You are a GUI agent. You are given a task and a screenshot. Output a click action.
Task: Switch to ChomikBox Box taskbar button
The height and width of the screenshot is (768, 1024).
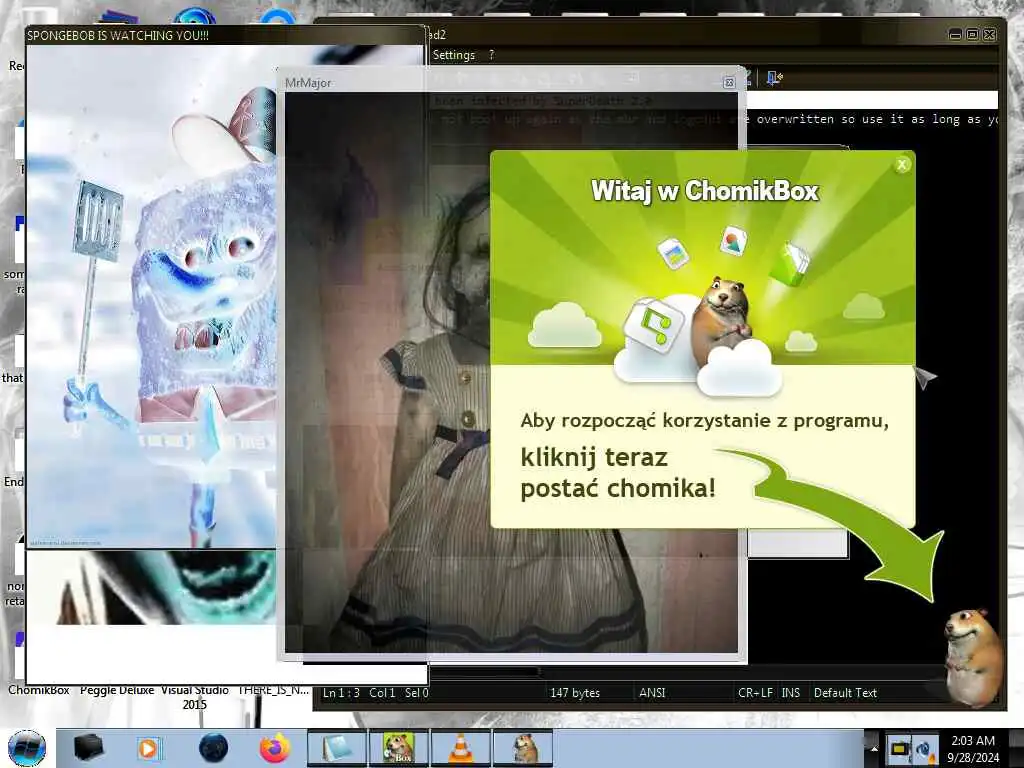tap(398, 748)
